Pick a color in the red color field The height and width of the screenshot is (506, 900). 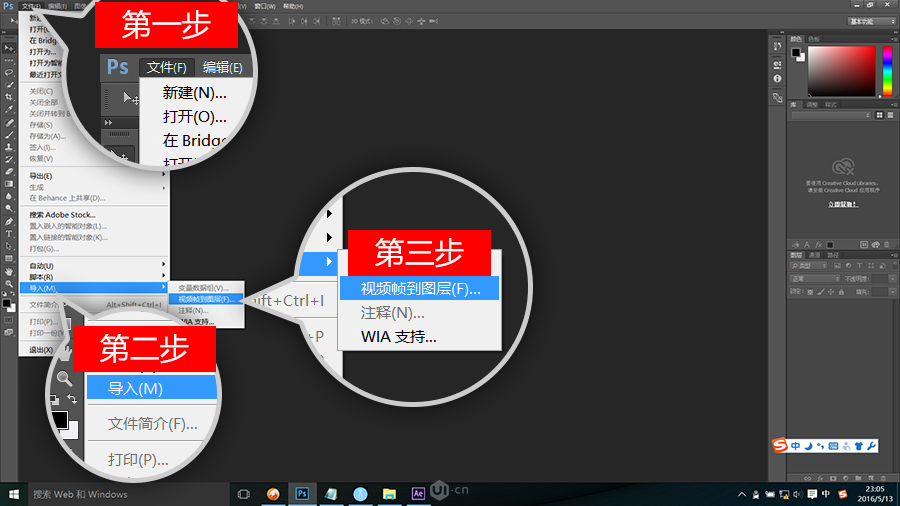841,71
